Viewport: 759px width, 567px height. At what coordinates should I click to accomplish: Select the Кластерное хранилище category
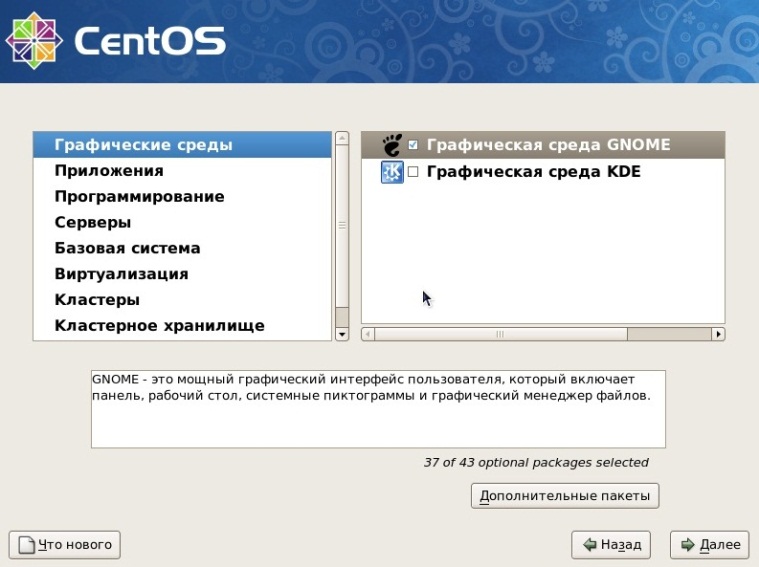pyautogui.click(x=182, y=326)
